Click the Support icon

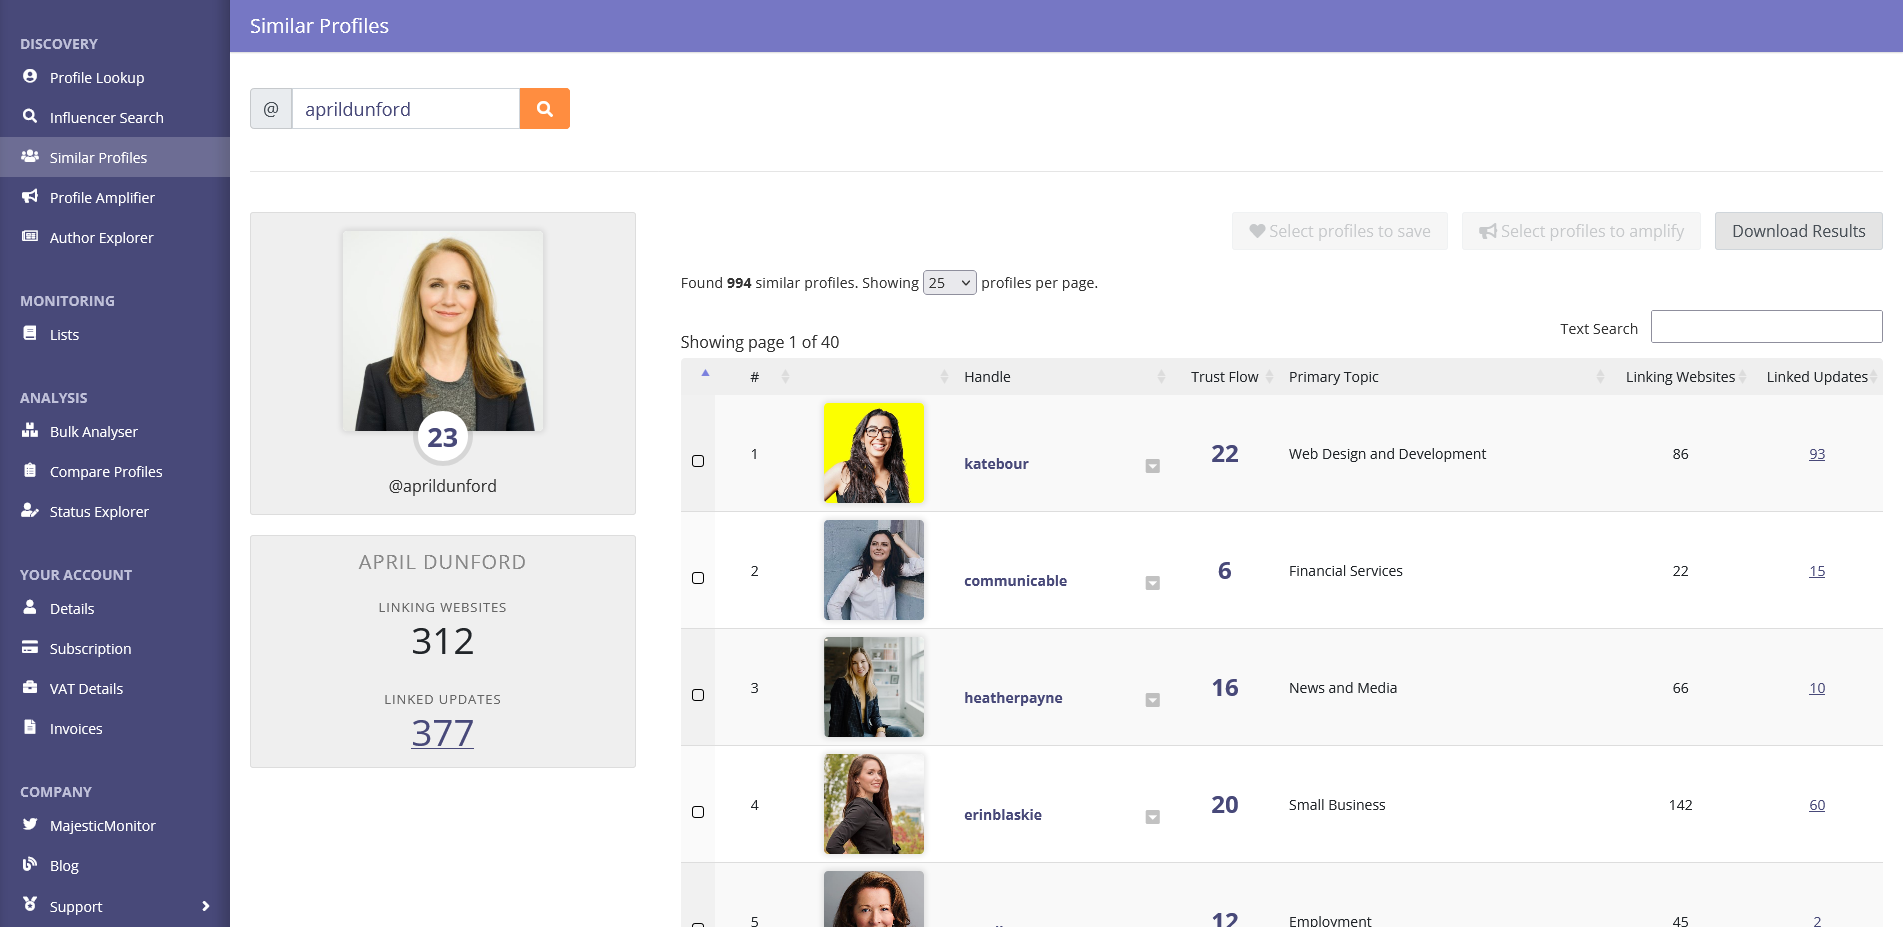point(30,904)
